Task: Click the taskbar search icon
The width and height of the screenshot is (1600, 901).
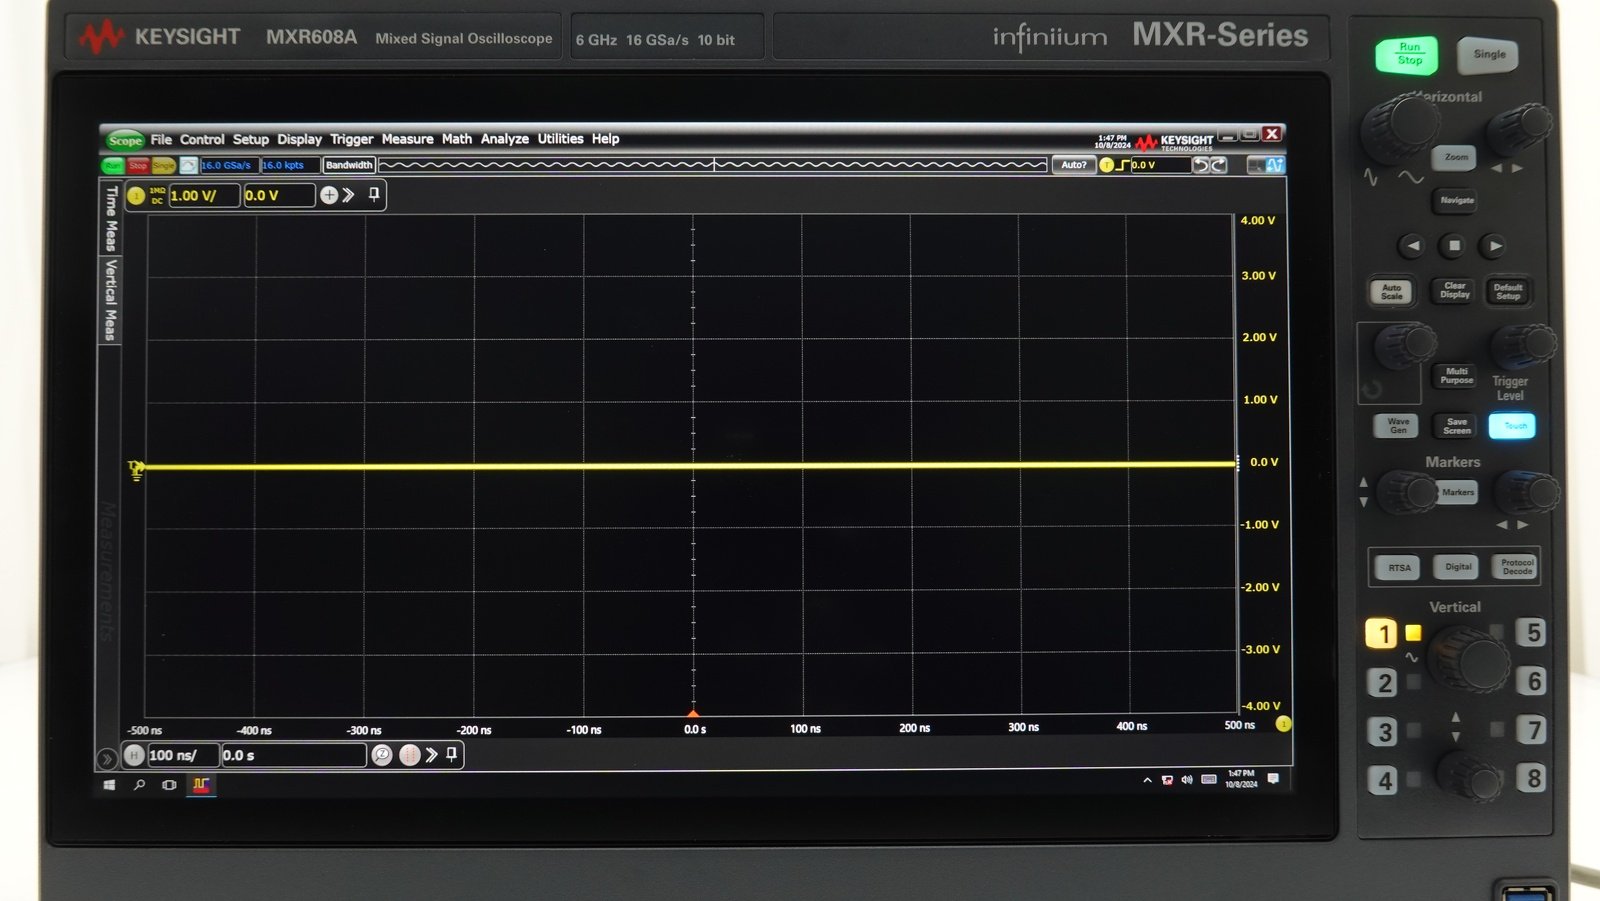Action: coord(139,785)
